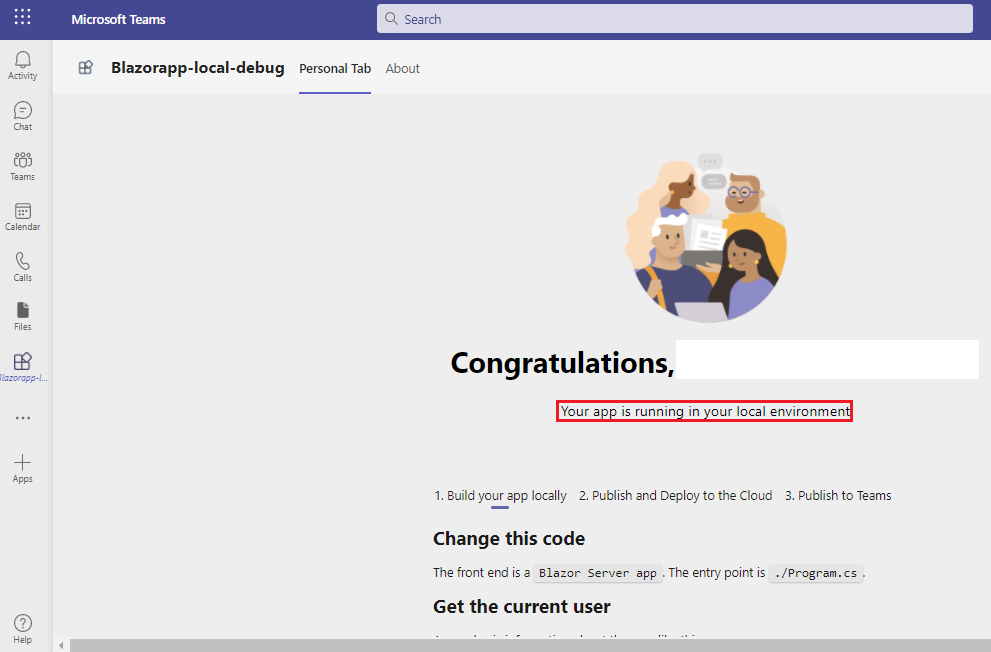The height and width of the screenshot is (652, 991).
Task: Click the search magnifier icon
Action: 391,19
